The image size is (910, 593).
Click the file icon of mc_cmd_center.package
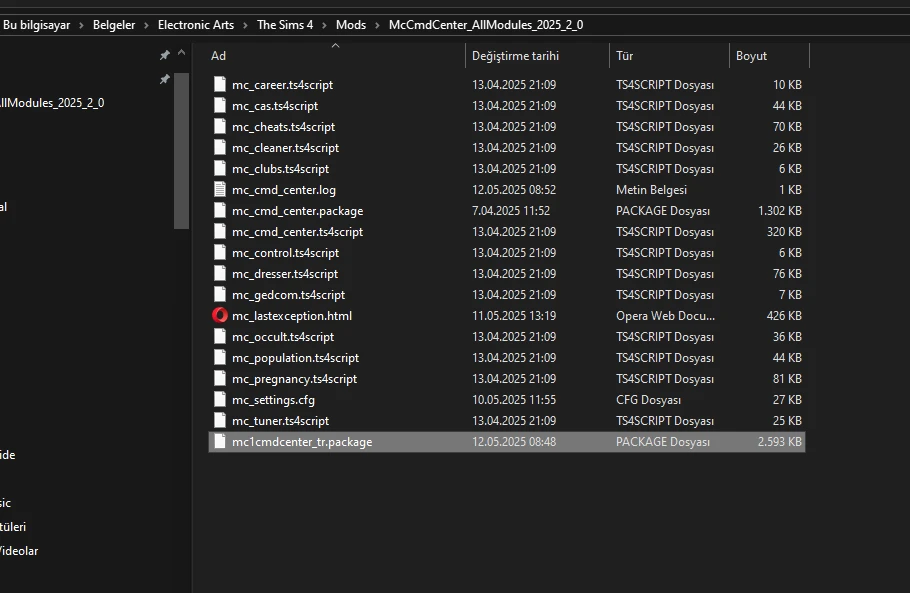pyautogui.click(x=219, y=210)
